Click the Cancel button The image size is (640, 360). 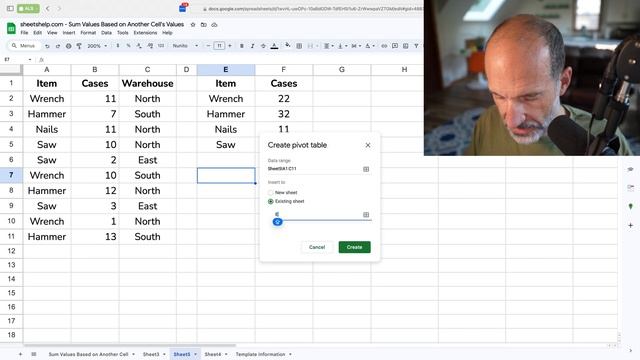317,247
